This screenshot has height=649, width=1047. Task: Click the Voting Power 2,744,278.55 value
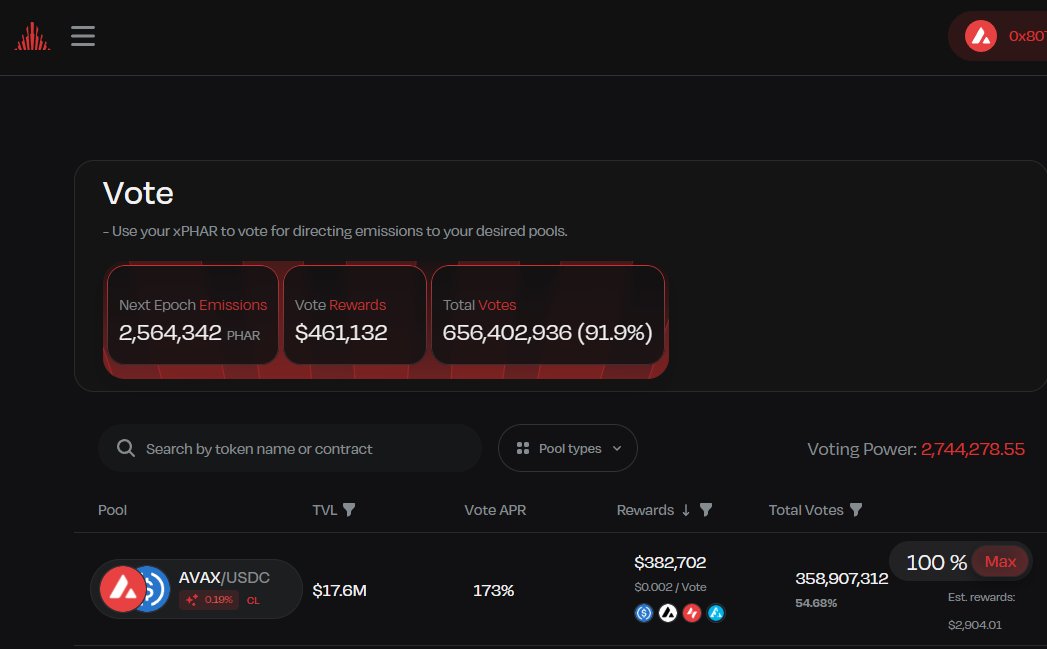[x=972, y=449]
